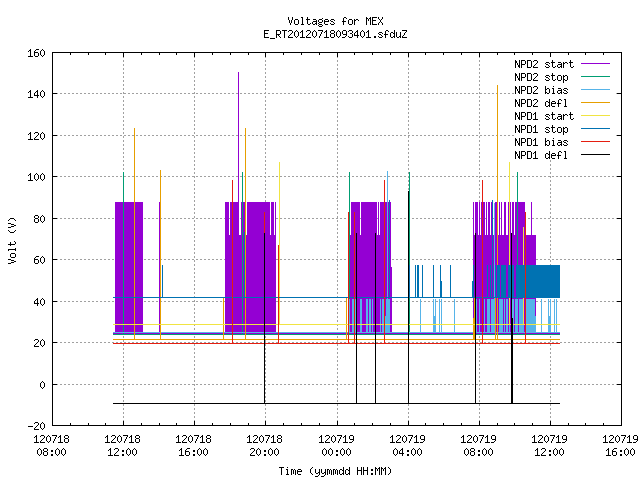Screen dimensions: 640x480
Task: Click the NPD2 stop green legend line
Action: pos(595,77)
